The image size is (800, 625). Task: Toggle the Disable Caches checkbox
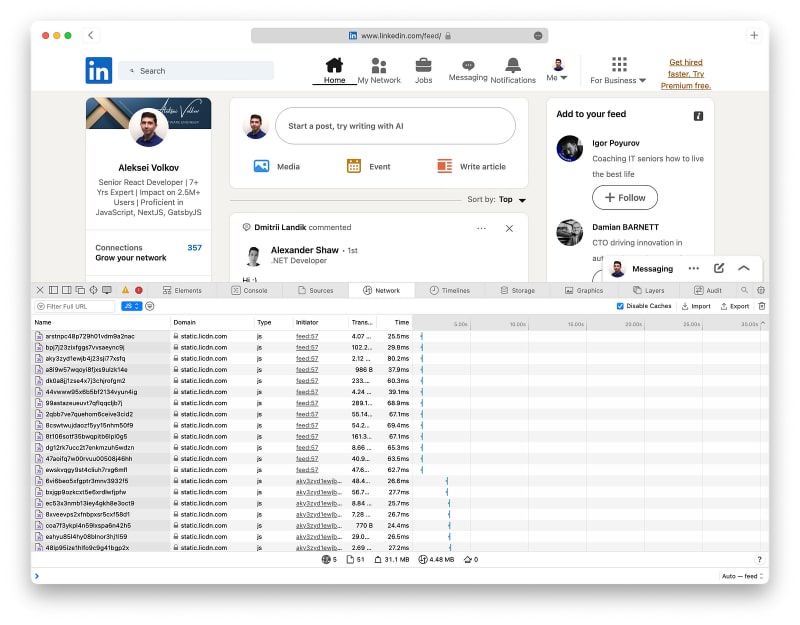tap(620, 306)
